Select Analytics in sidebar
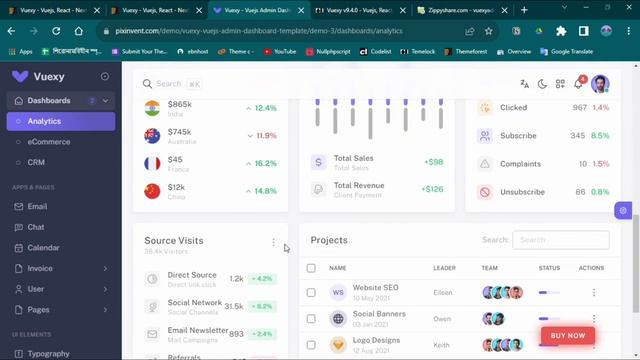Viewport: 640px width, 360px height. 61,121
